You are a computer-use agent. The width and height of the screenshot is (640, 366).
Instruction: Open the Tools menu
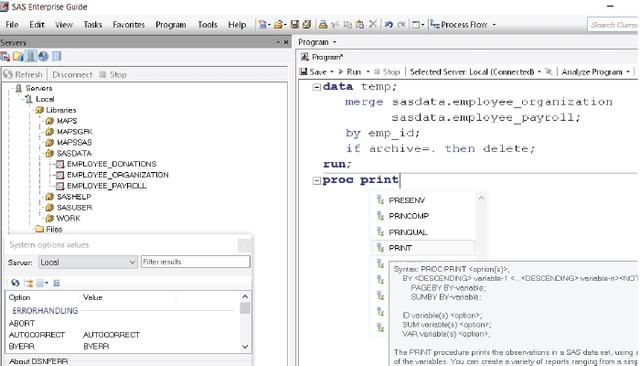pos(207,25)
